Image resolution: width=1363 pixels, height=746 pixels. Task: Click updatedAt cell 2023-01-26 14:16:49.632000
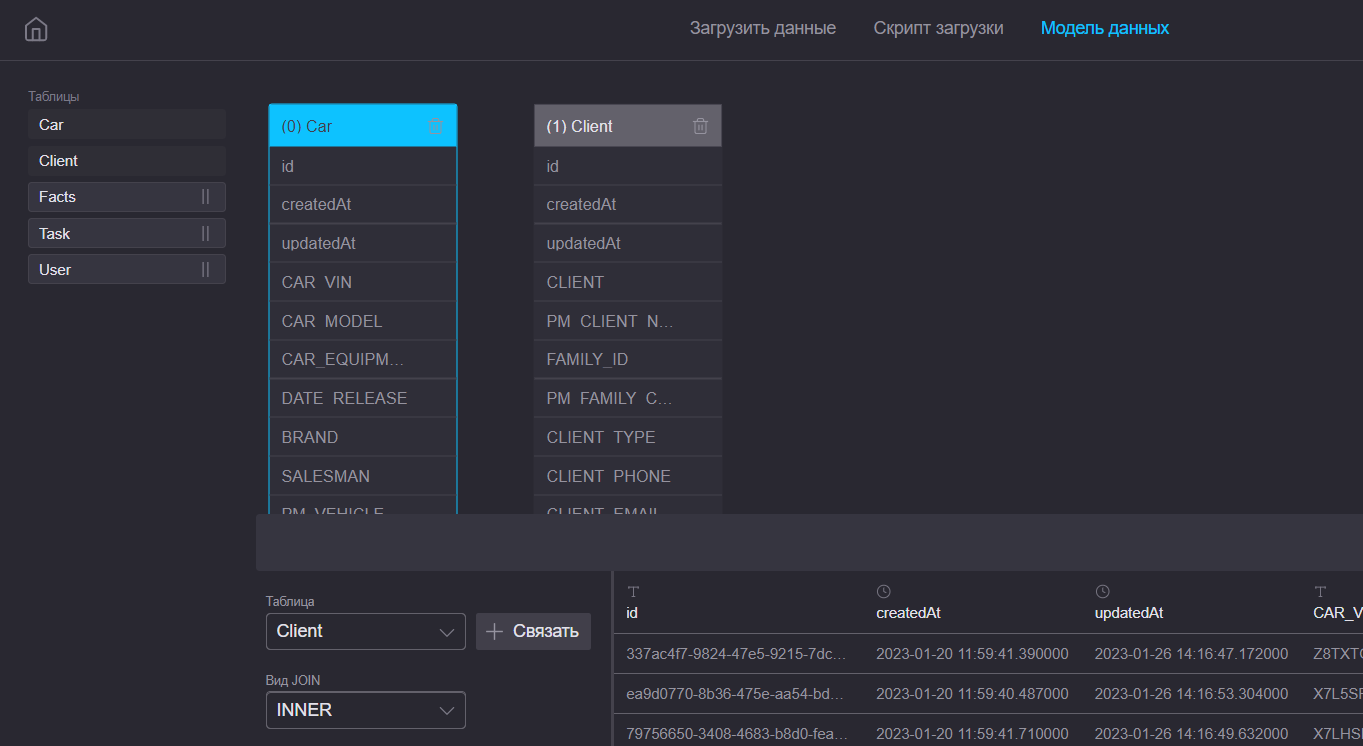tap(1191, 733)
